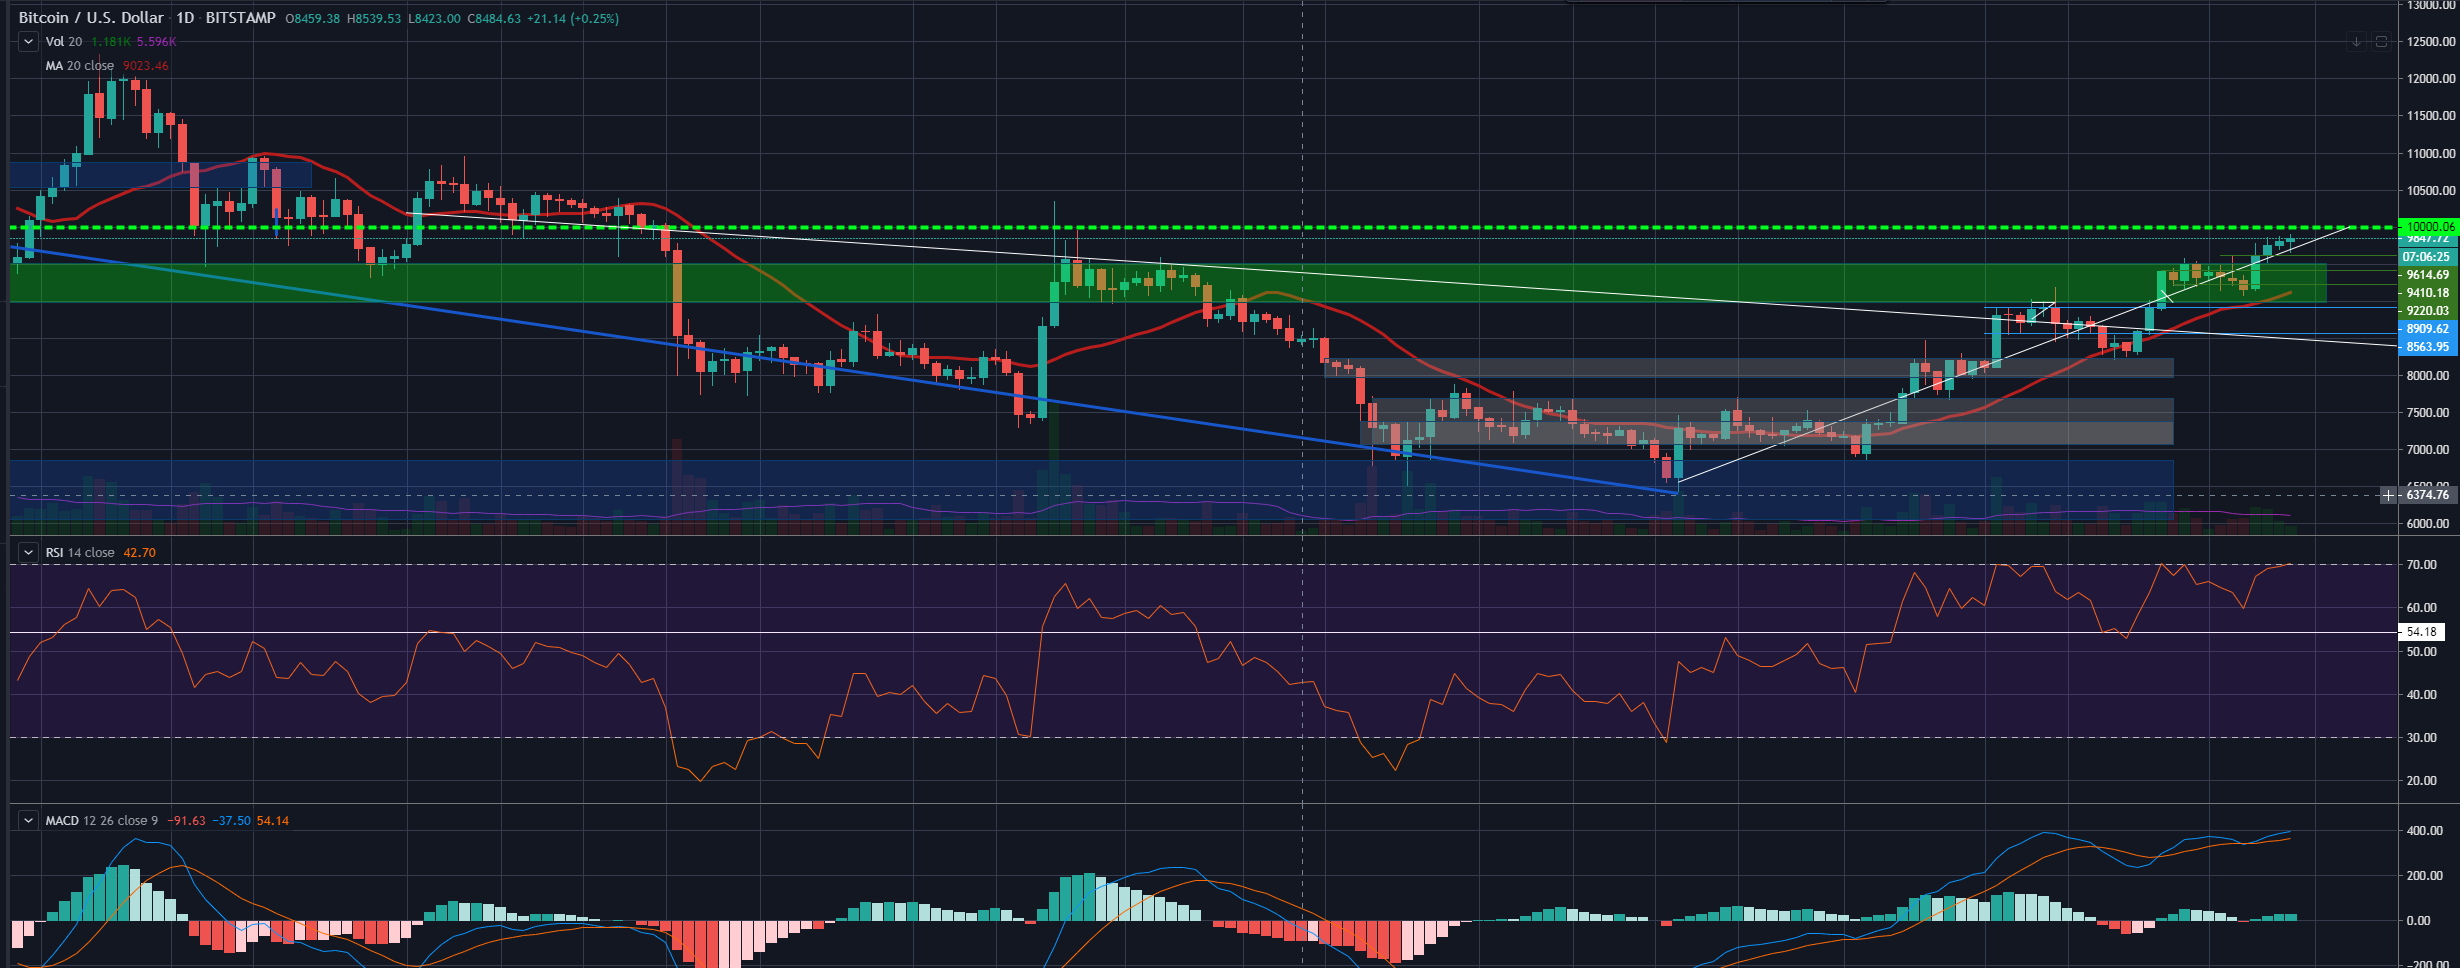Click the plus icon beside 6374.76

point(2388,495)
